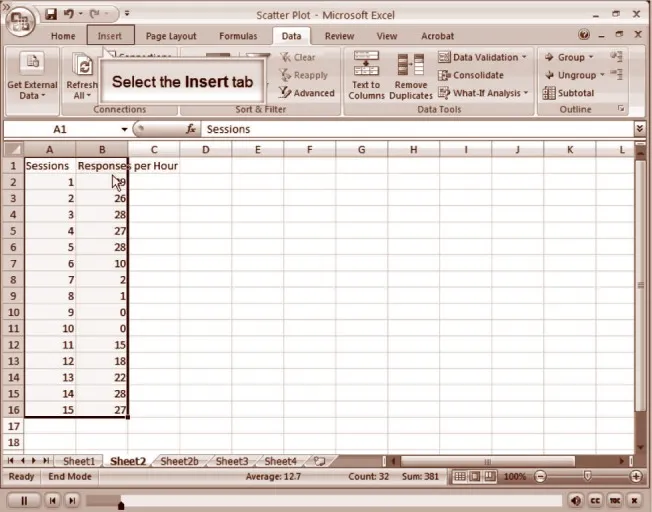
Task: Mute the player audio
Action: [575, 501]
